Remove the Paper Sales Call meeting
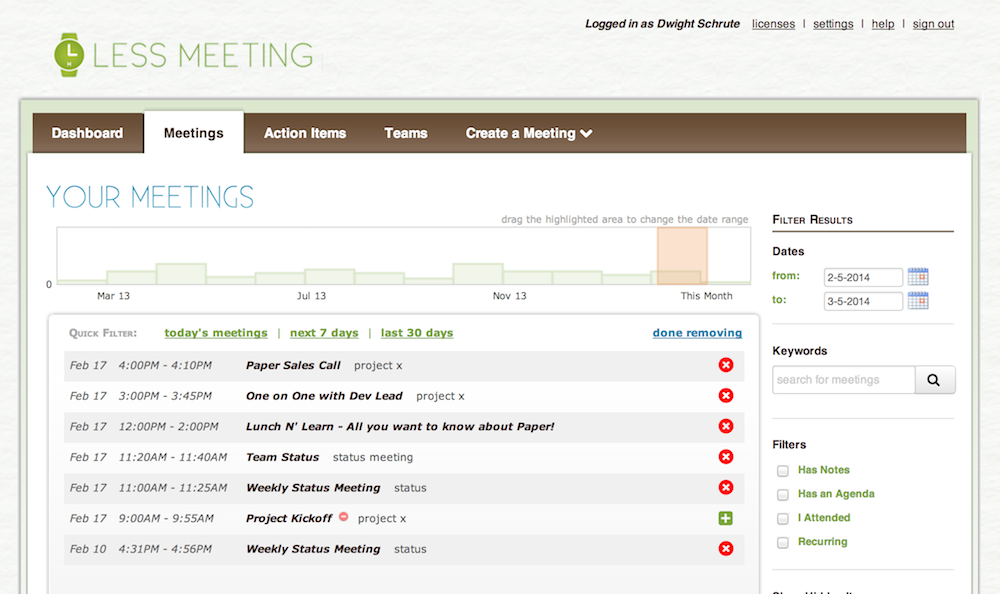The image size is (1000, 594). 726,365
